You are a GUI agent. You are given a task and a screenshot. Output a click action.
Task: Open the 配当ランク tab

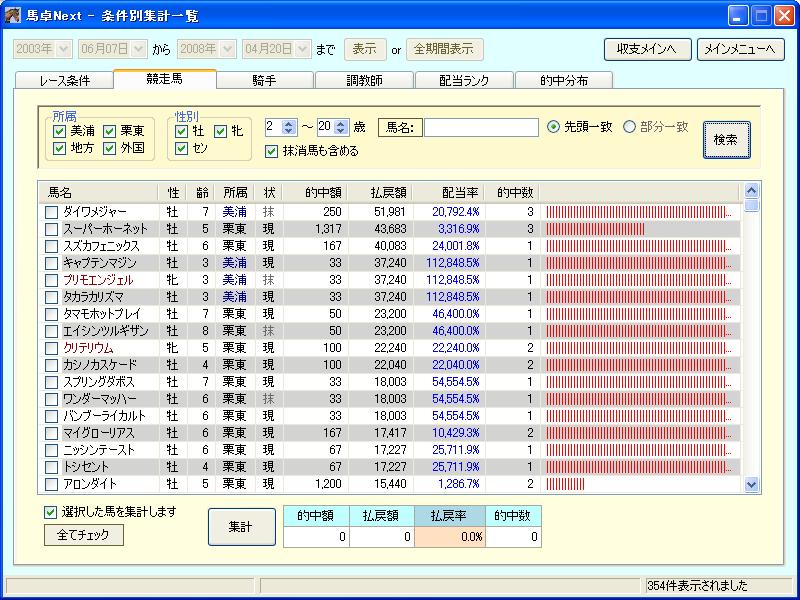[x=462, y=80]
